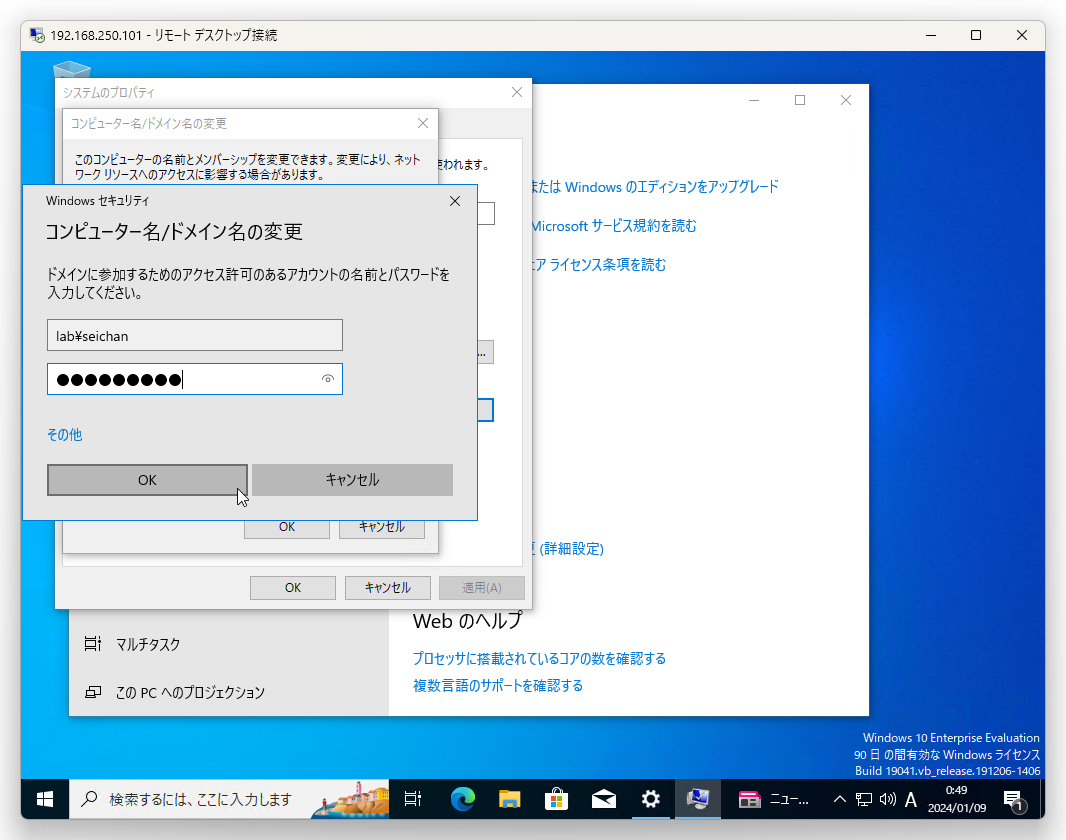This screenshot has width=1066, height=840.
Task: Focus the username field lab¥seichan
Action: coord(194,336)
